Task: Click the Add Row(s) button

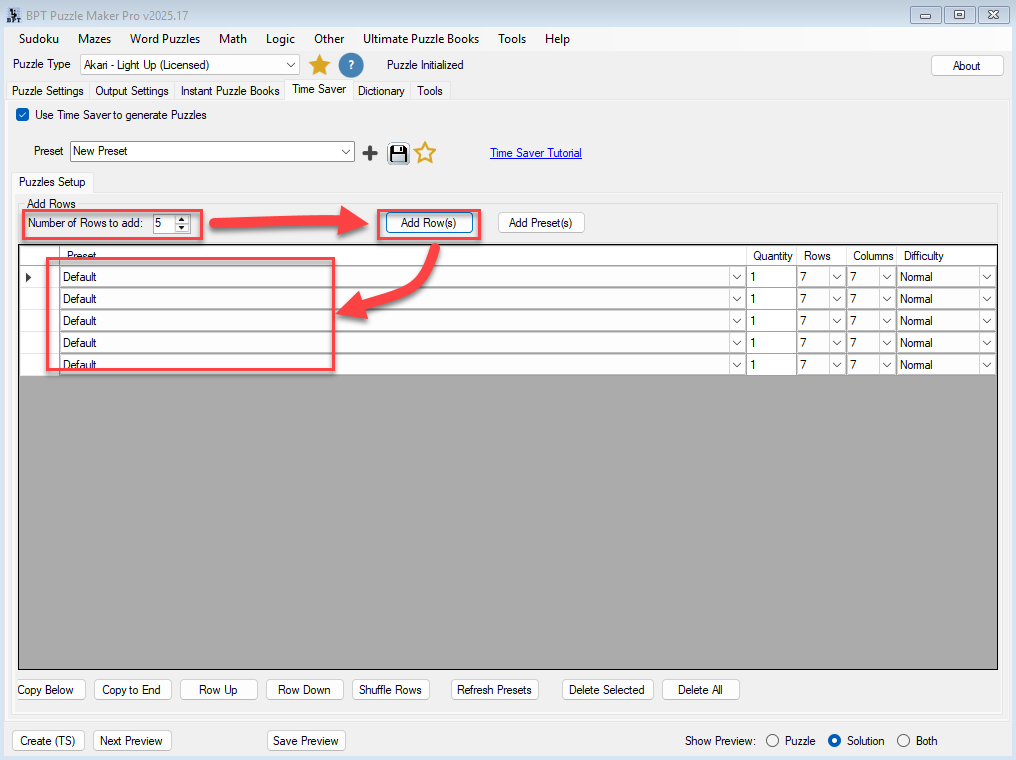Action: tap(428, 223)
